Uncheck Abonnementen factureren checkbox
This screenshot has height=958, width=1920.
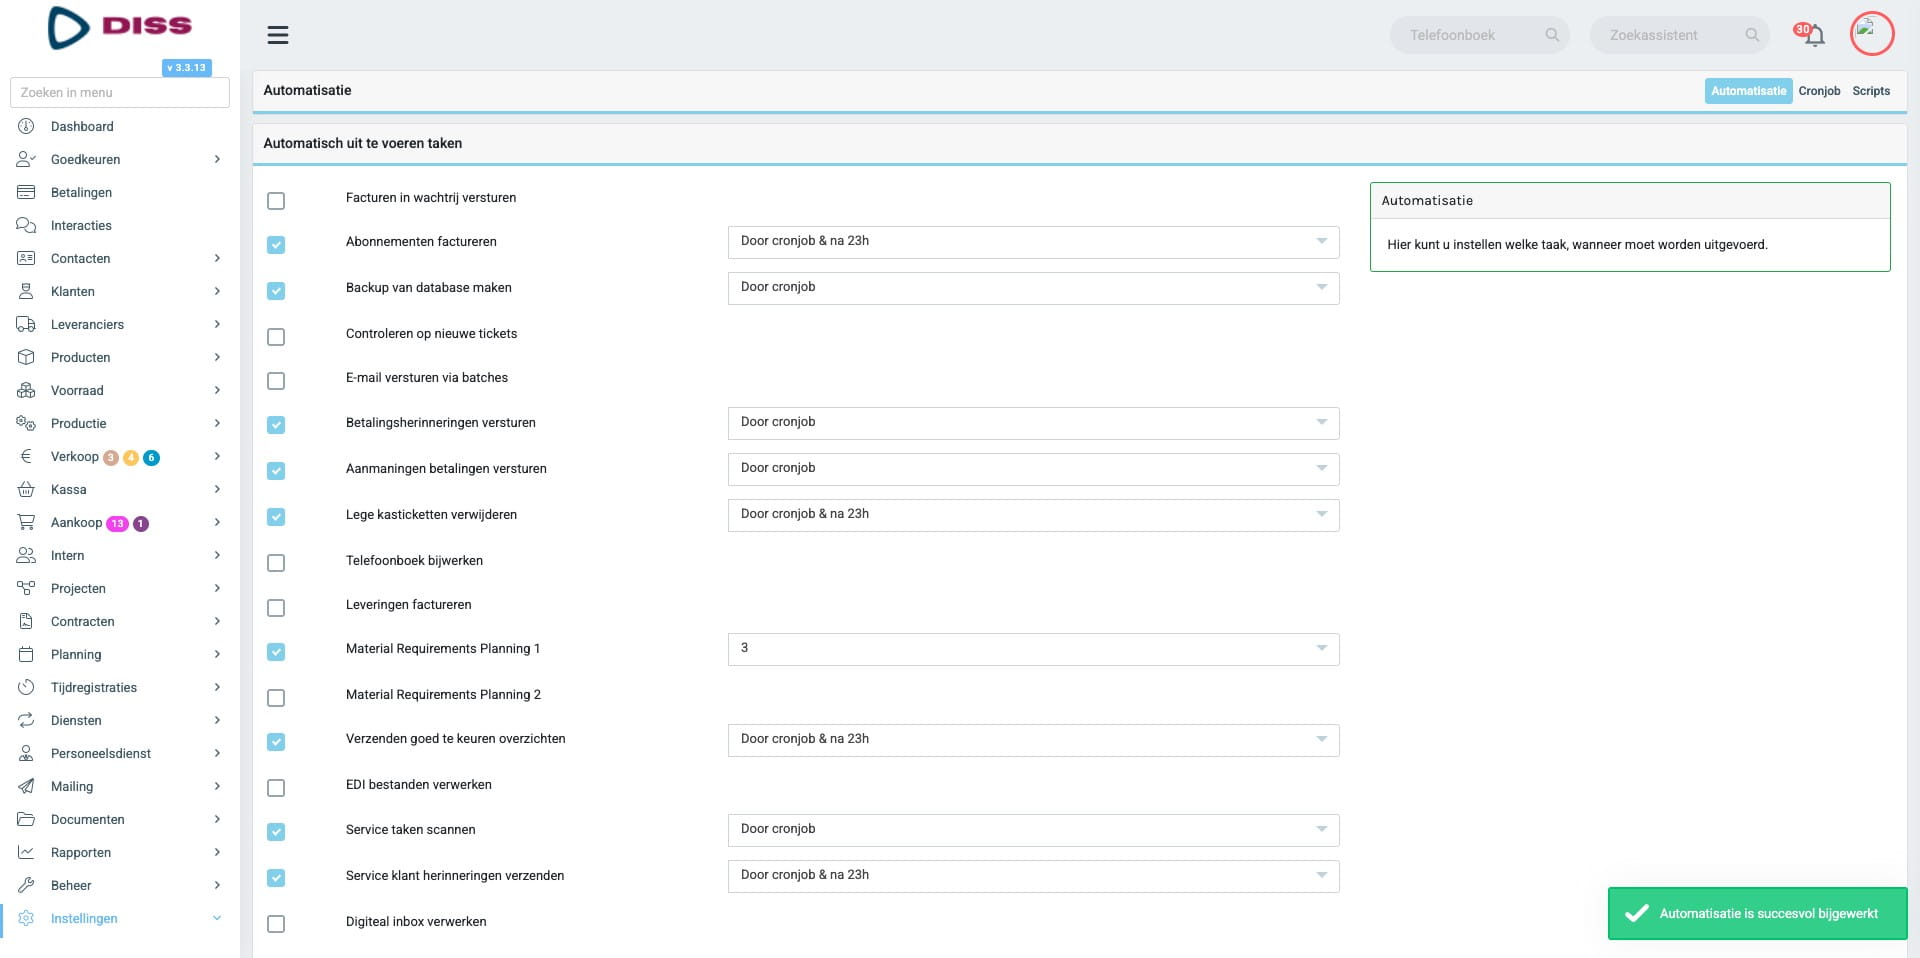point(276,245)
